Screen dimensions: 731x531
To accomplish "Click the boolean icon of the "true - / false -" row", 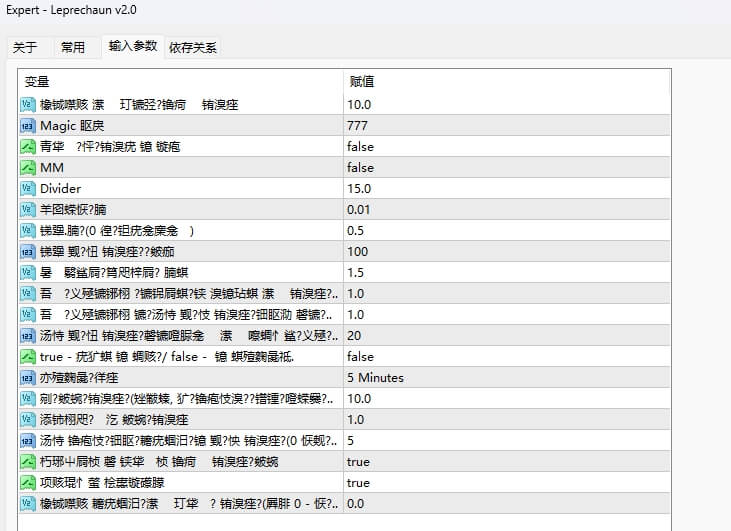I will pos(28,357).
